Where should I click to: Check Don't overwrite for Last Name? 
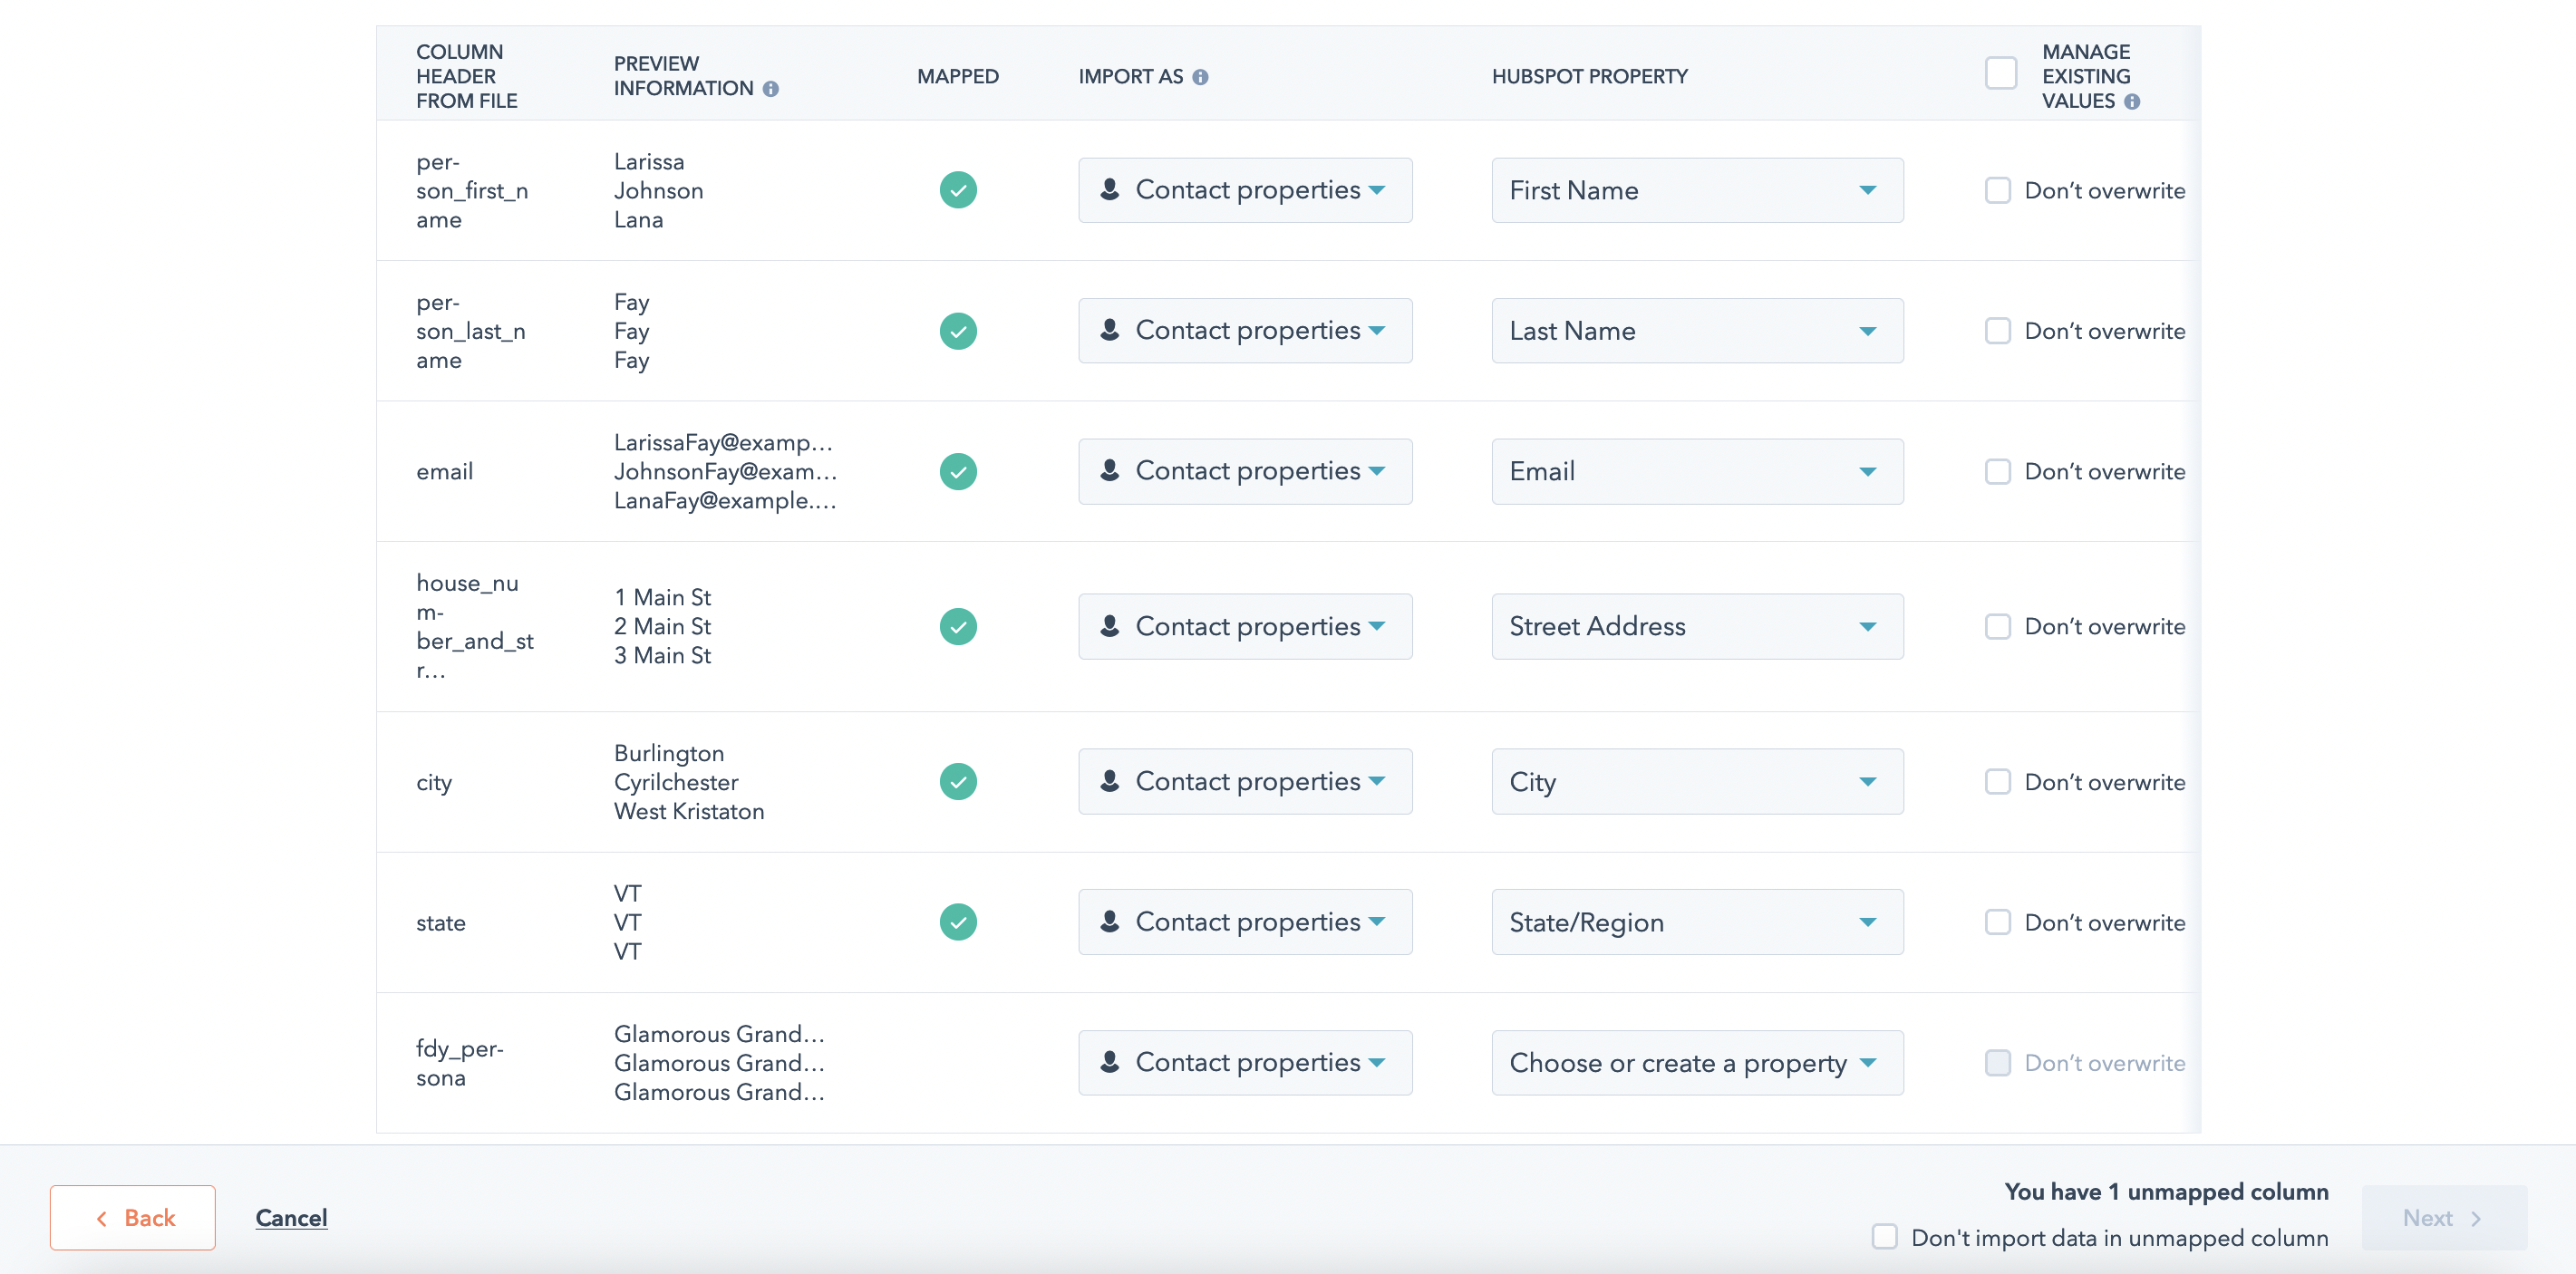pyautogui.click(x=1998, y=331)
